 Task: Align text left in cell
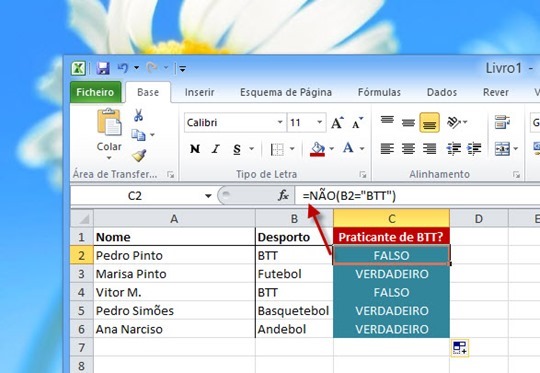click(387, 149)
